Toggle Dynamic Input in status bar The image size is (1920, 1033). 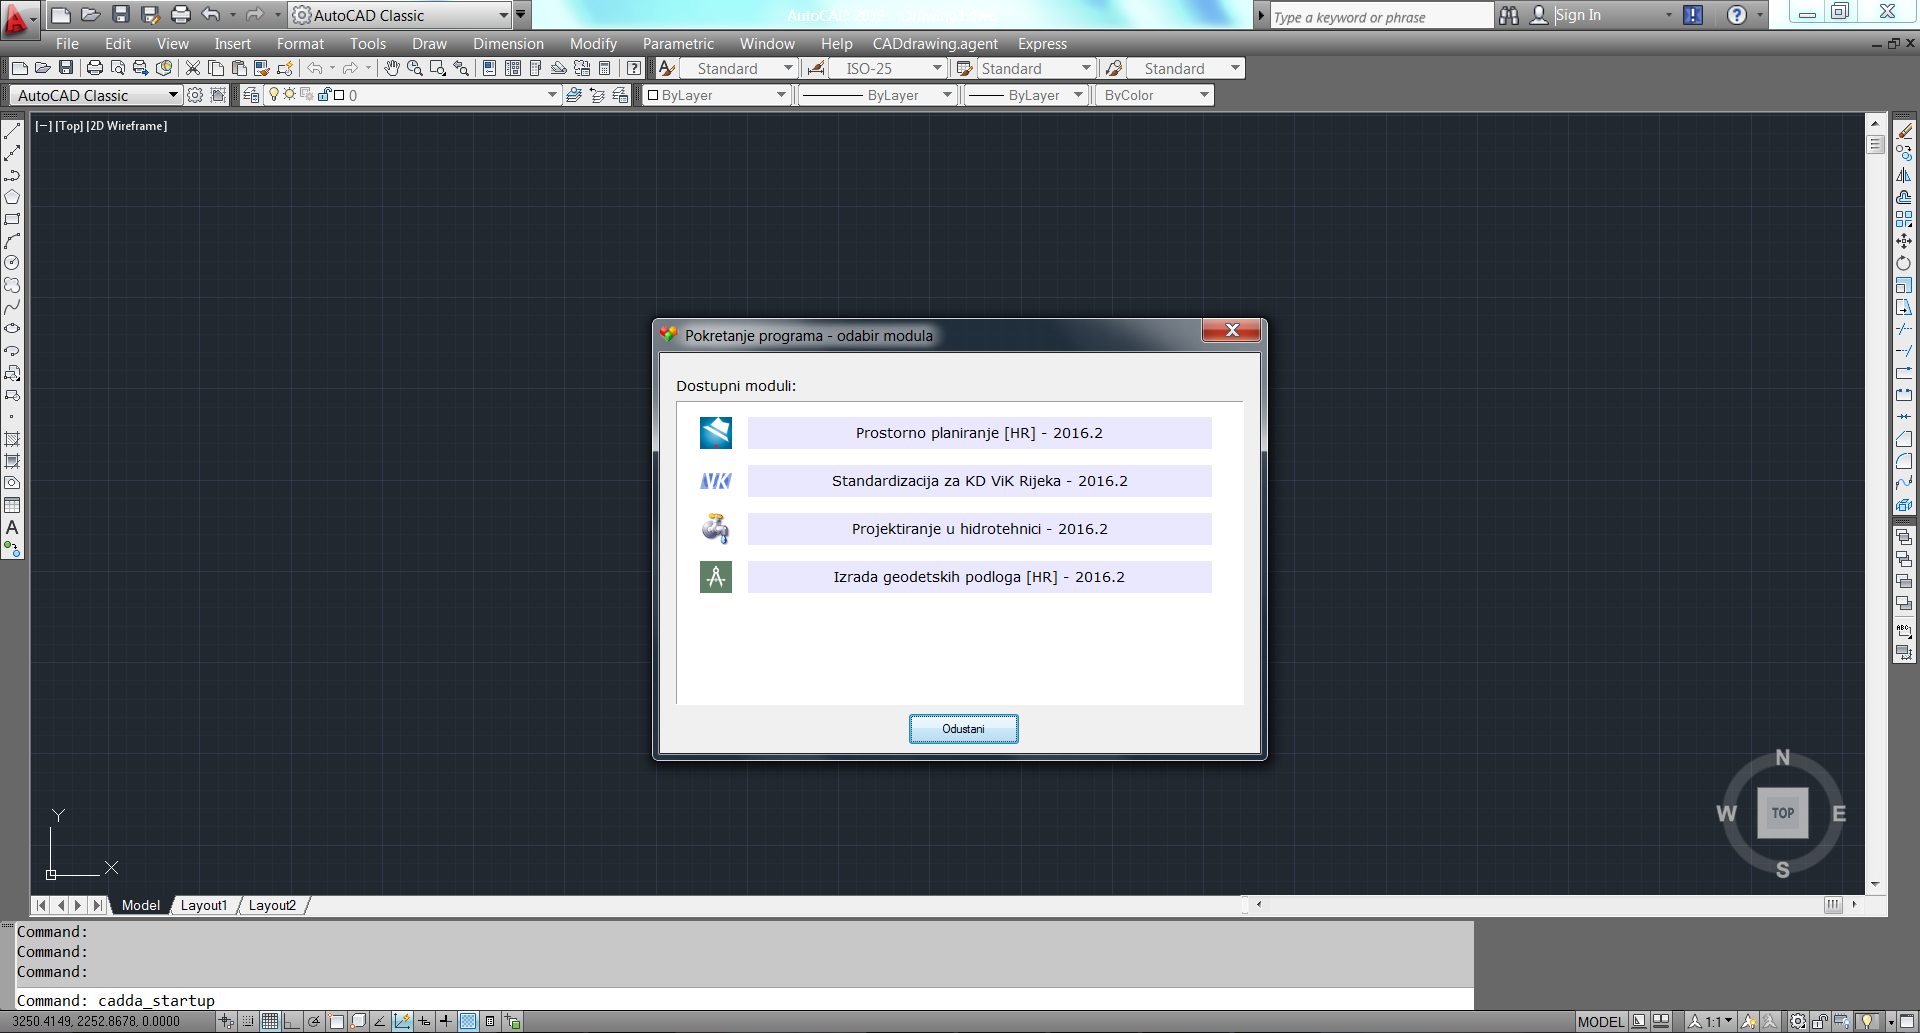click(x=424, y=1021)
